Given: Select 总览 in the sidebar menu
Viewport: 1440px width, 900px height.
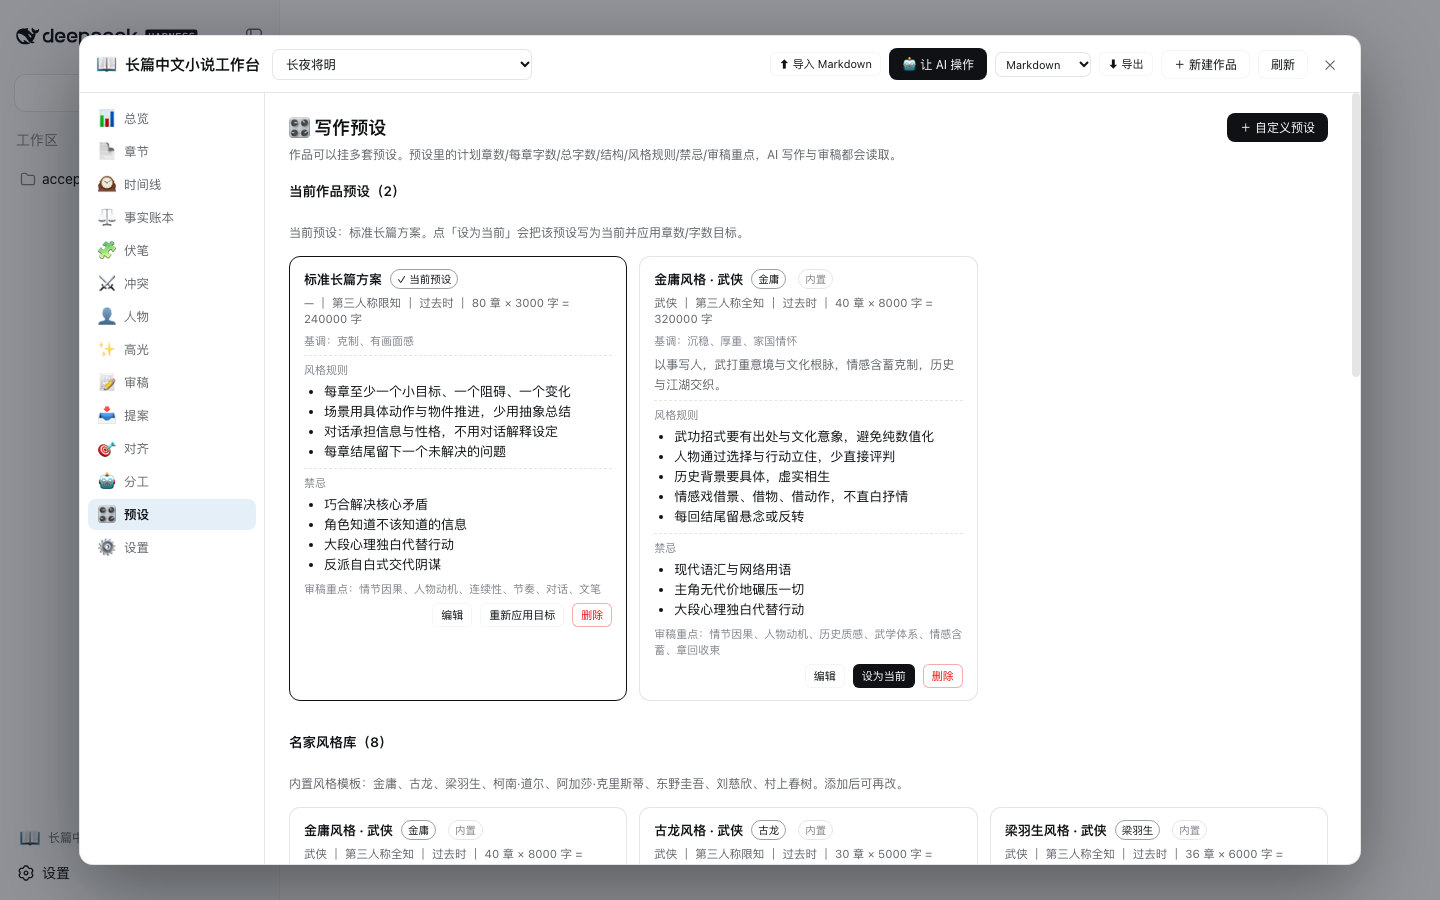Looking at the screenshot, I should [x=172, y=118].
